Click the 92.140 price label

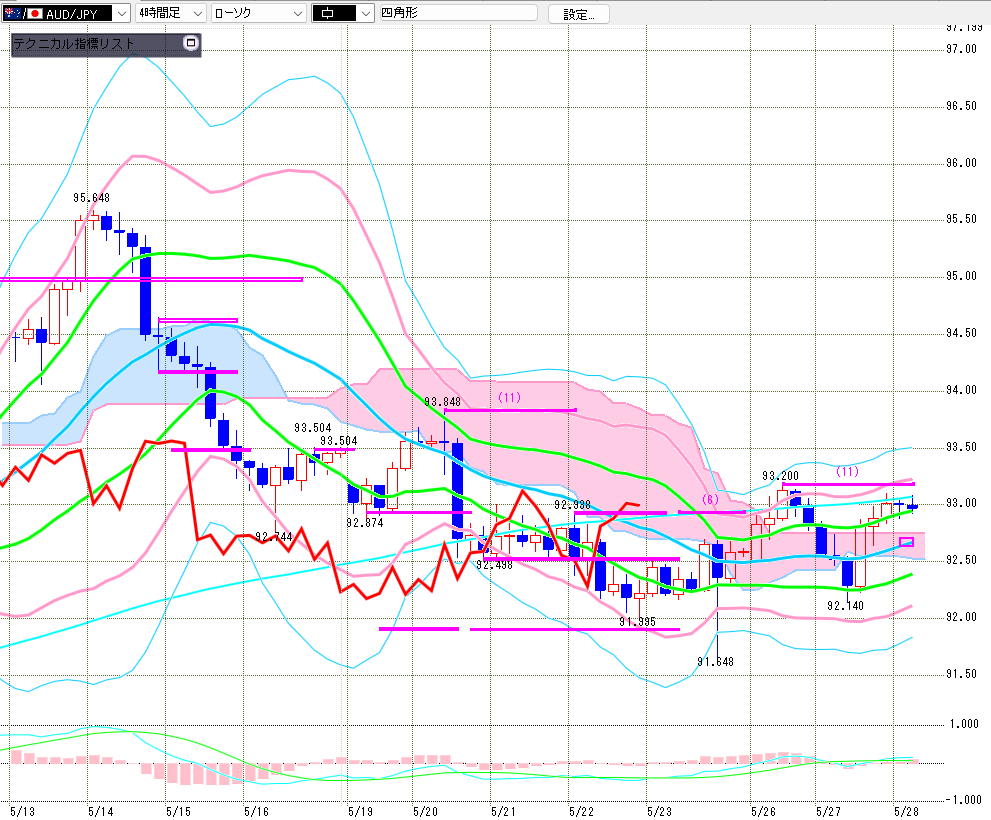point(845,606)
